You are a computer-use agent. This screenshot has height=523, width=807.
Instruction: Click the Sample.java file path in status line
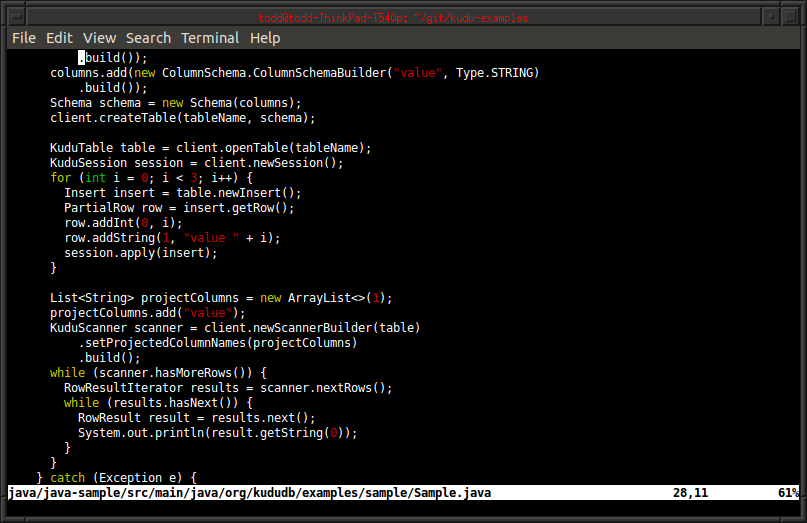pos(249,493)
